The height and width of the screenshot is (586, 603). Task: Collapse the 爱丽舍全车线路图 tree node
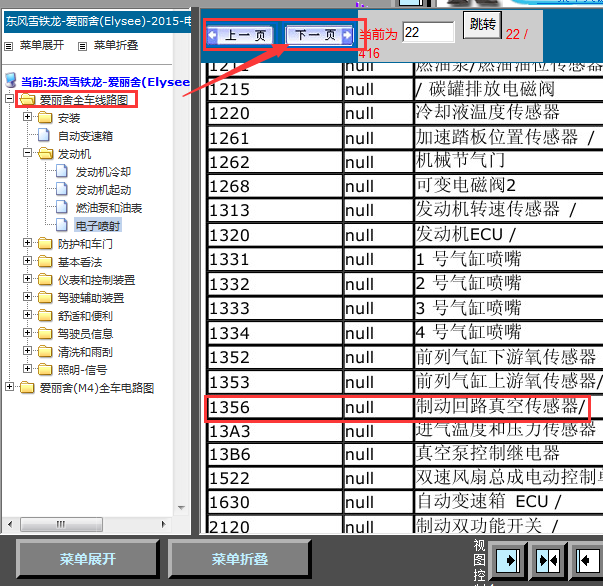(x=10, y=100)
